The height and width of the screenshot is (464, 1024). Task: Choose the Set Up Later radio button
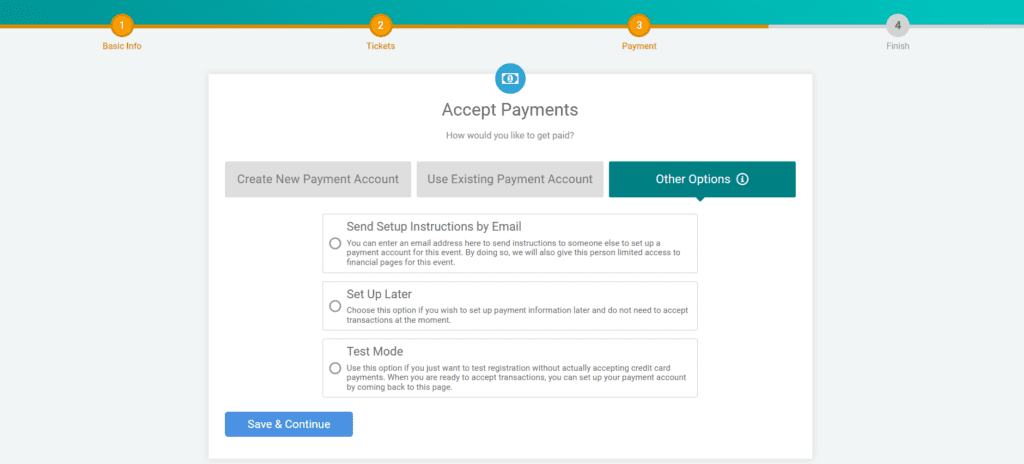click(x=335, y=306)
